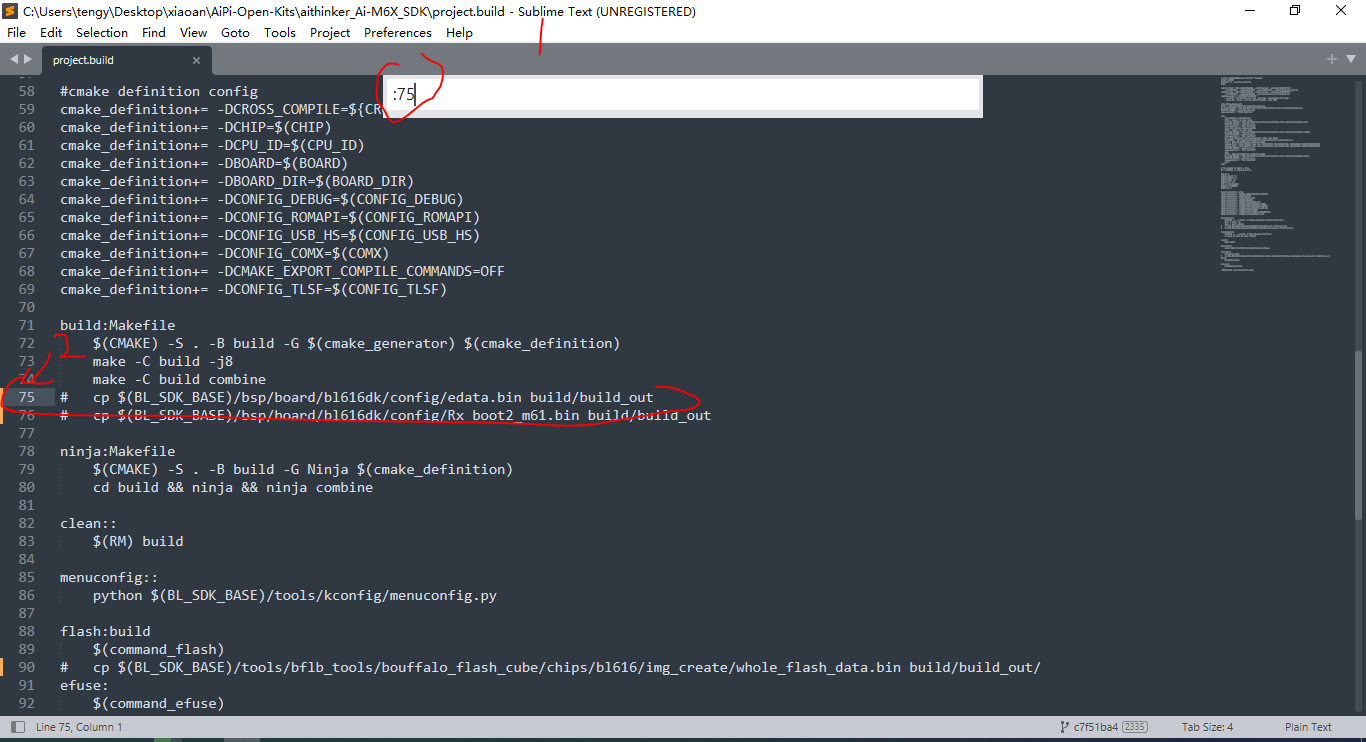The image size is (1366, 742).
Task: Click the Line 75, Column 1 indicator
Action: [x=79, y=727]
